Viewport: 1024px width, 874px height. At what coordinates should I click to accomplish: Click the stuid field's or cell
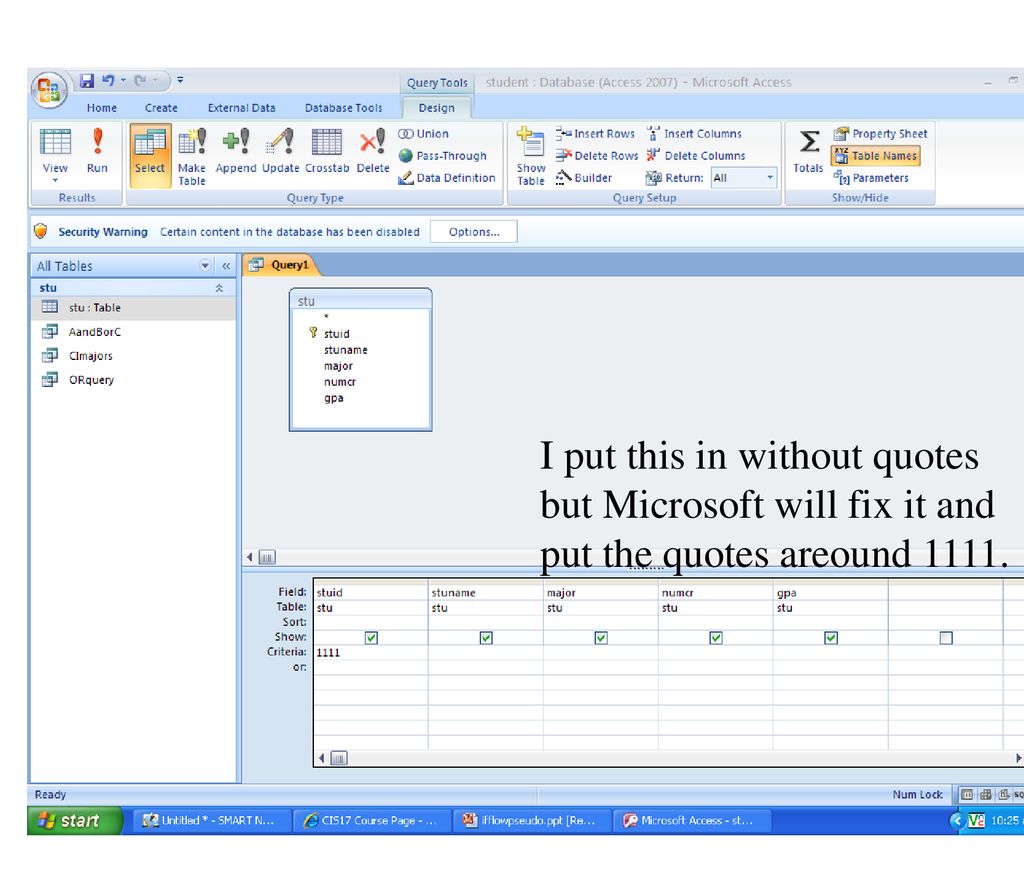point(370,668)
